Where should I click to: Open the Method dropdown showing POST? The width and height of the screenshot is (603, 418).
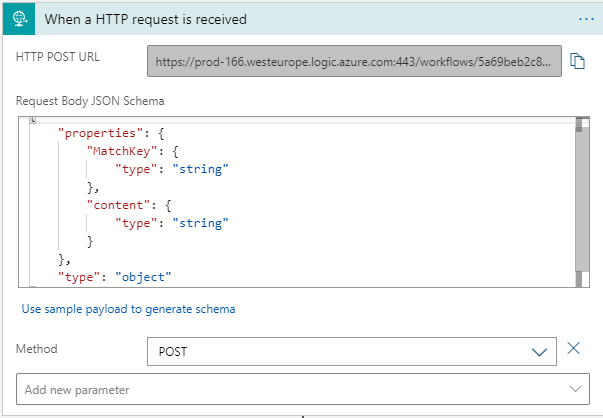tap(351, 351)
